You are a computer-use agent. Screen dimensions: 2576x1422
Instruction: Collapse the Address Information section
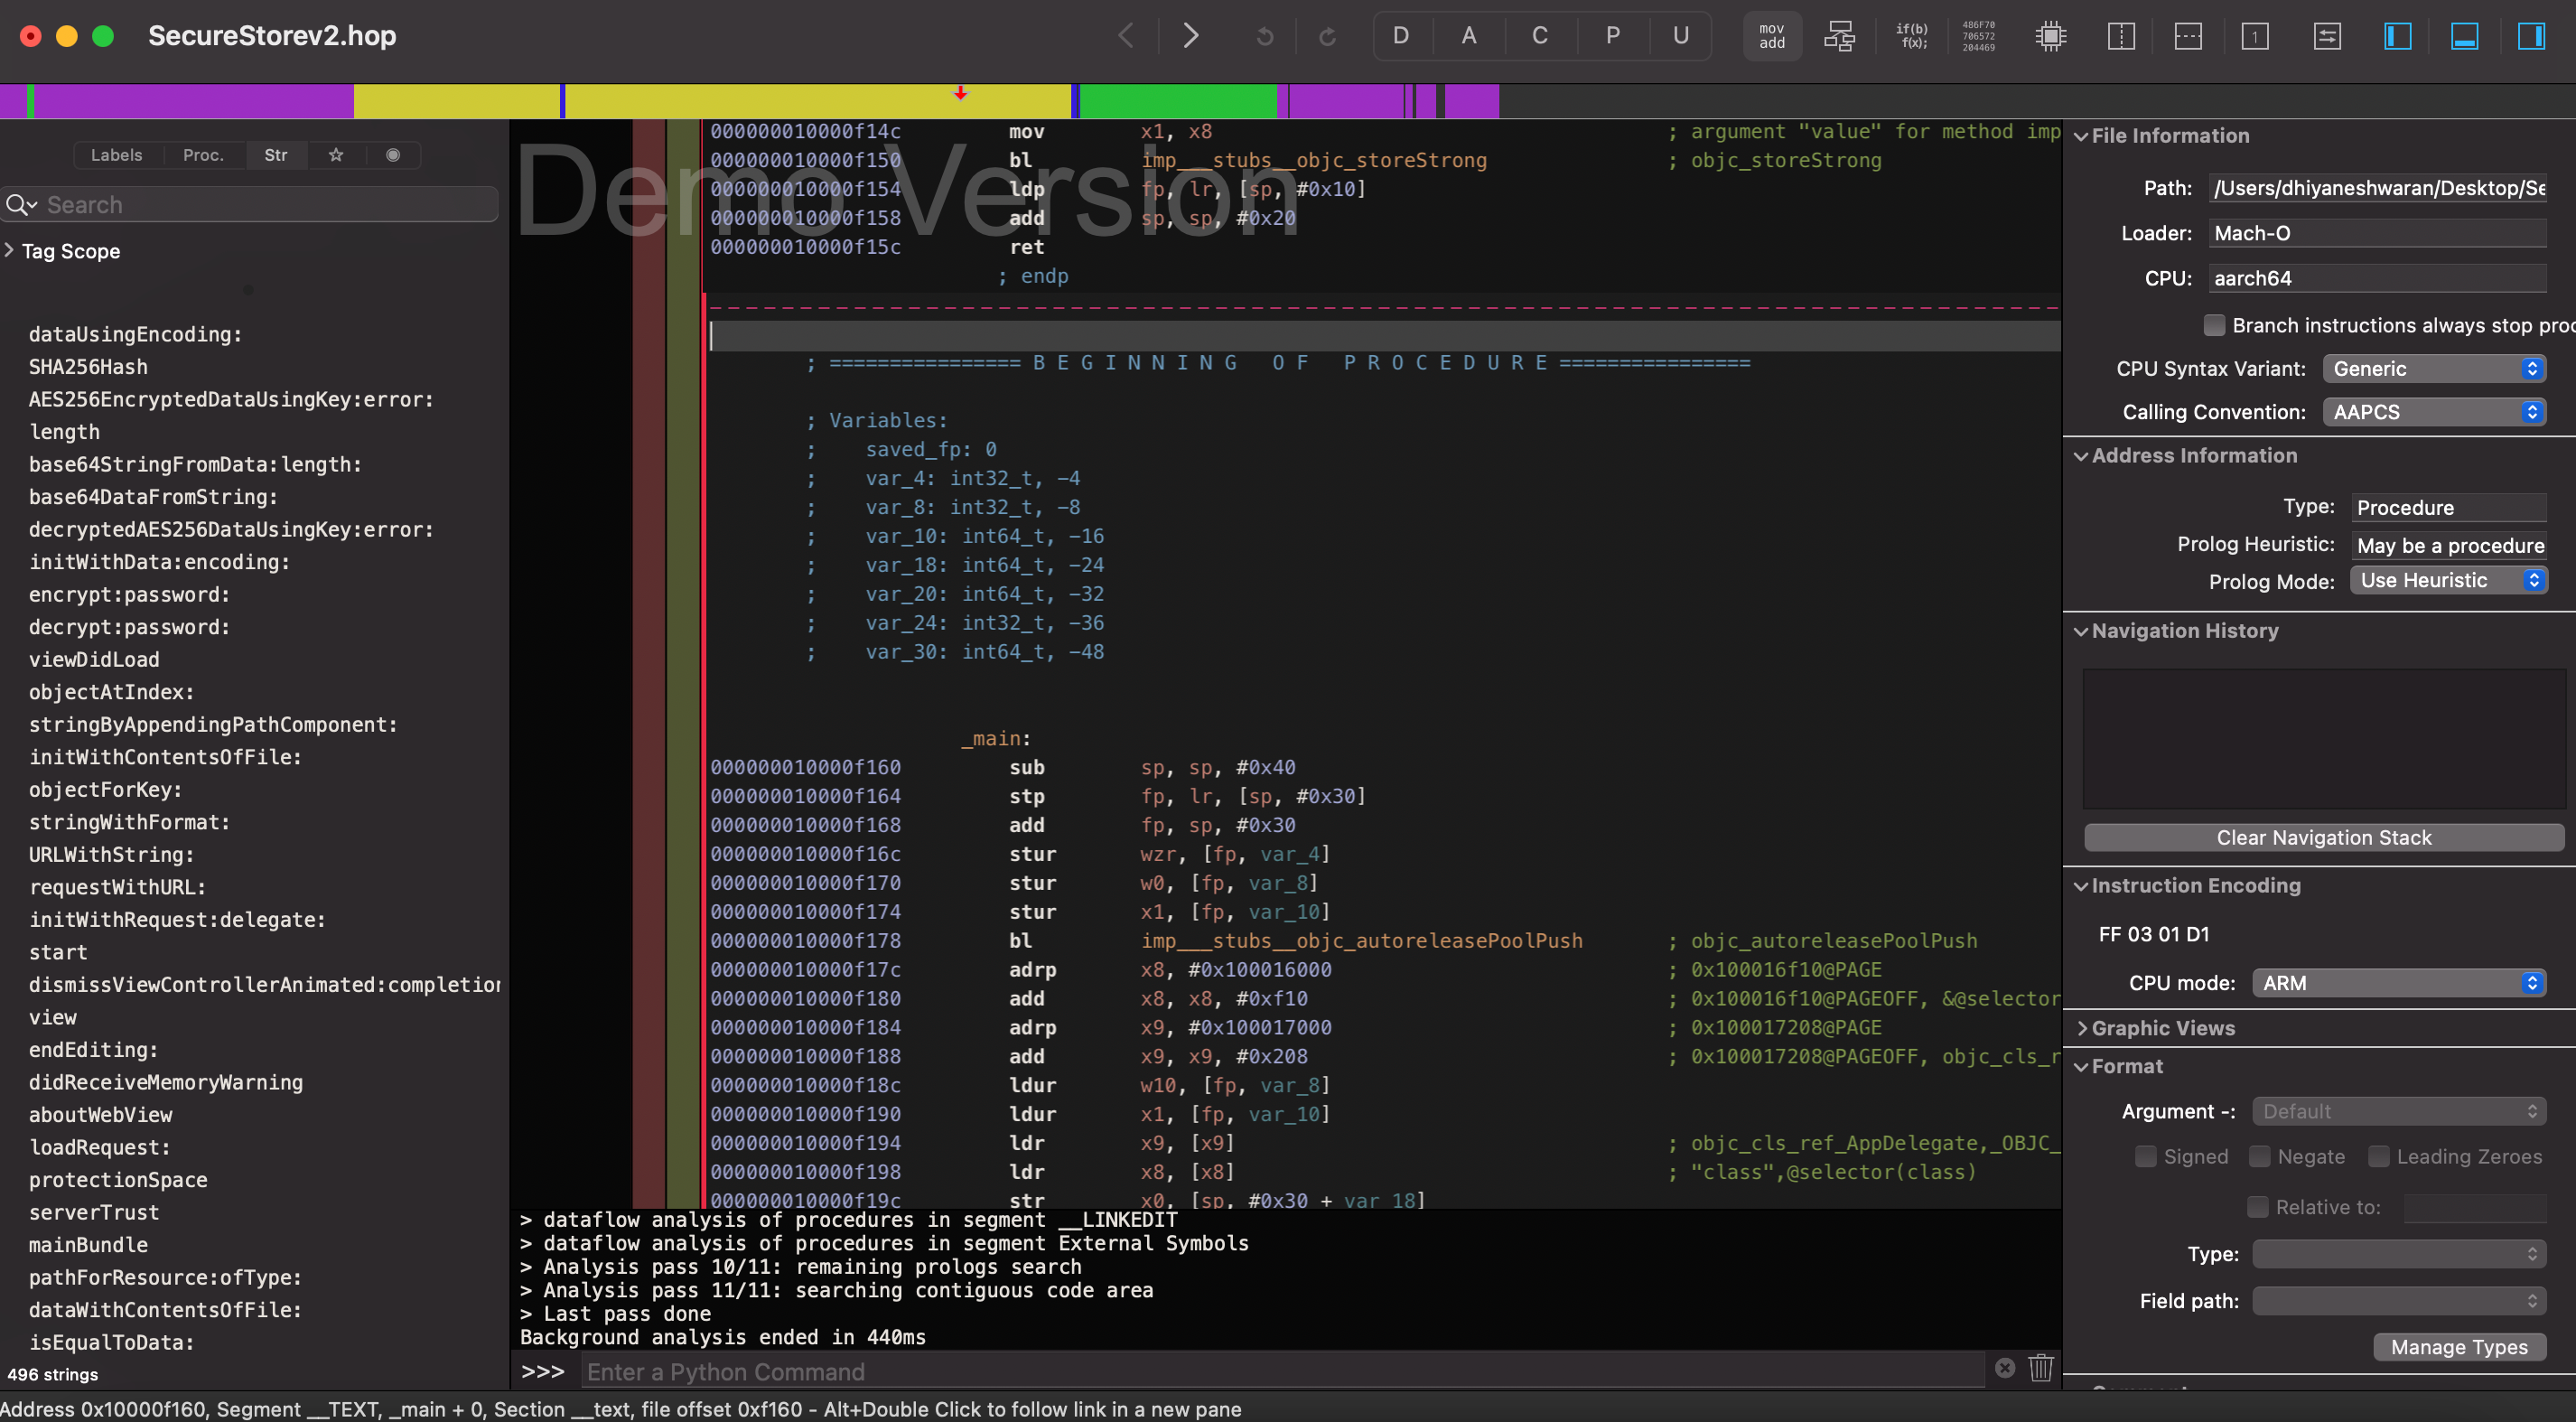[x=2081, y=456]
